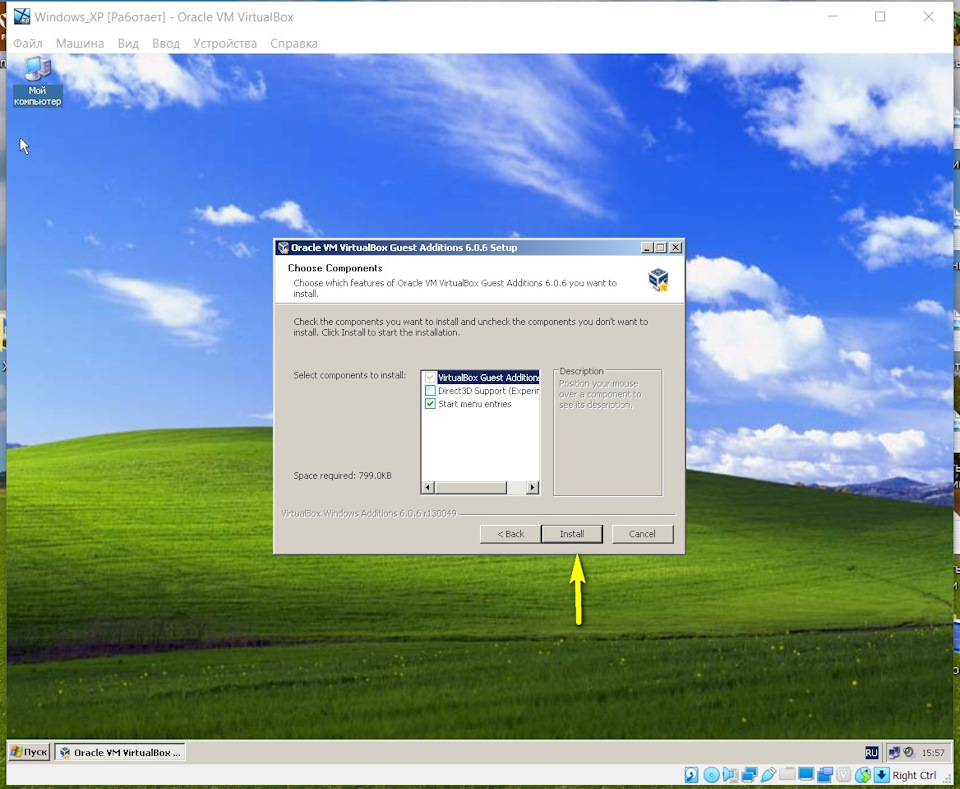960x789 pixels.
Task: Click the USB devices status icon
Action: coord(768,775)
